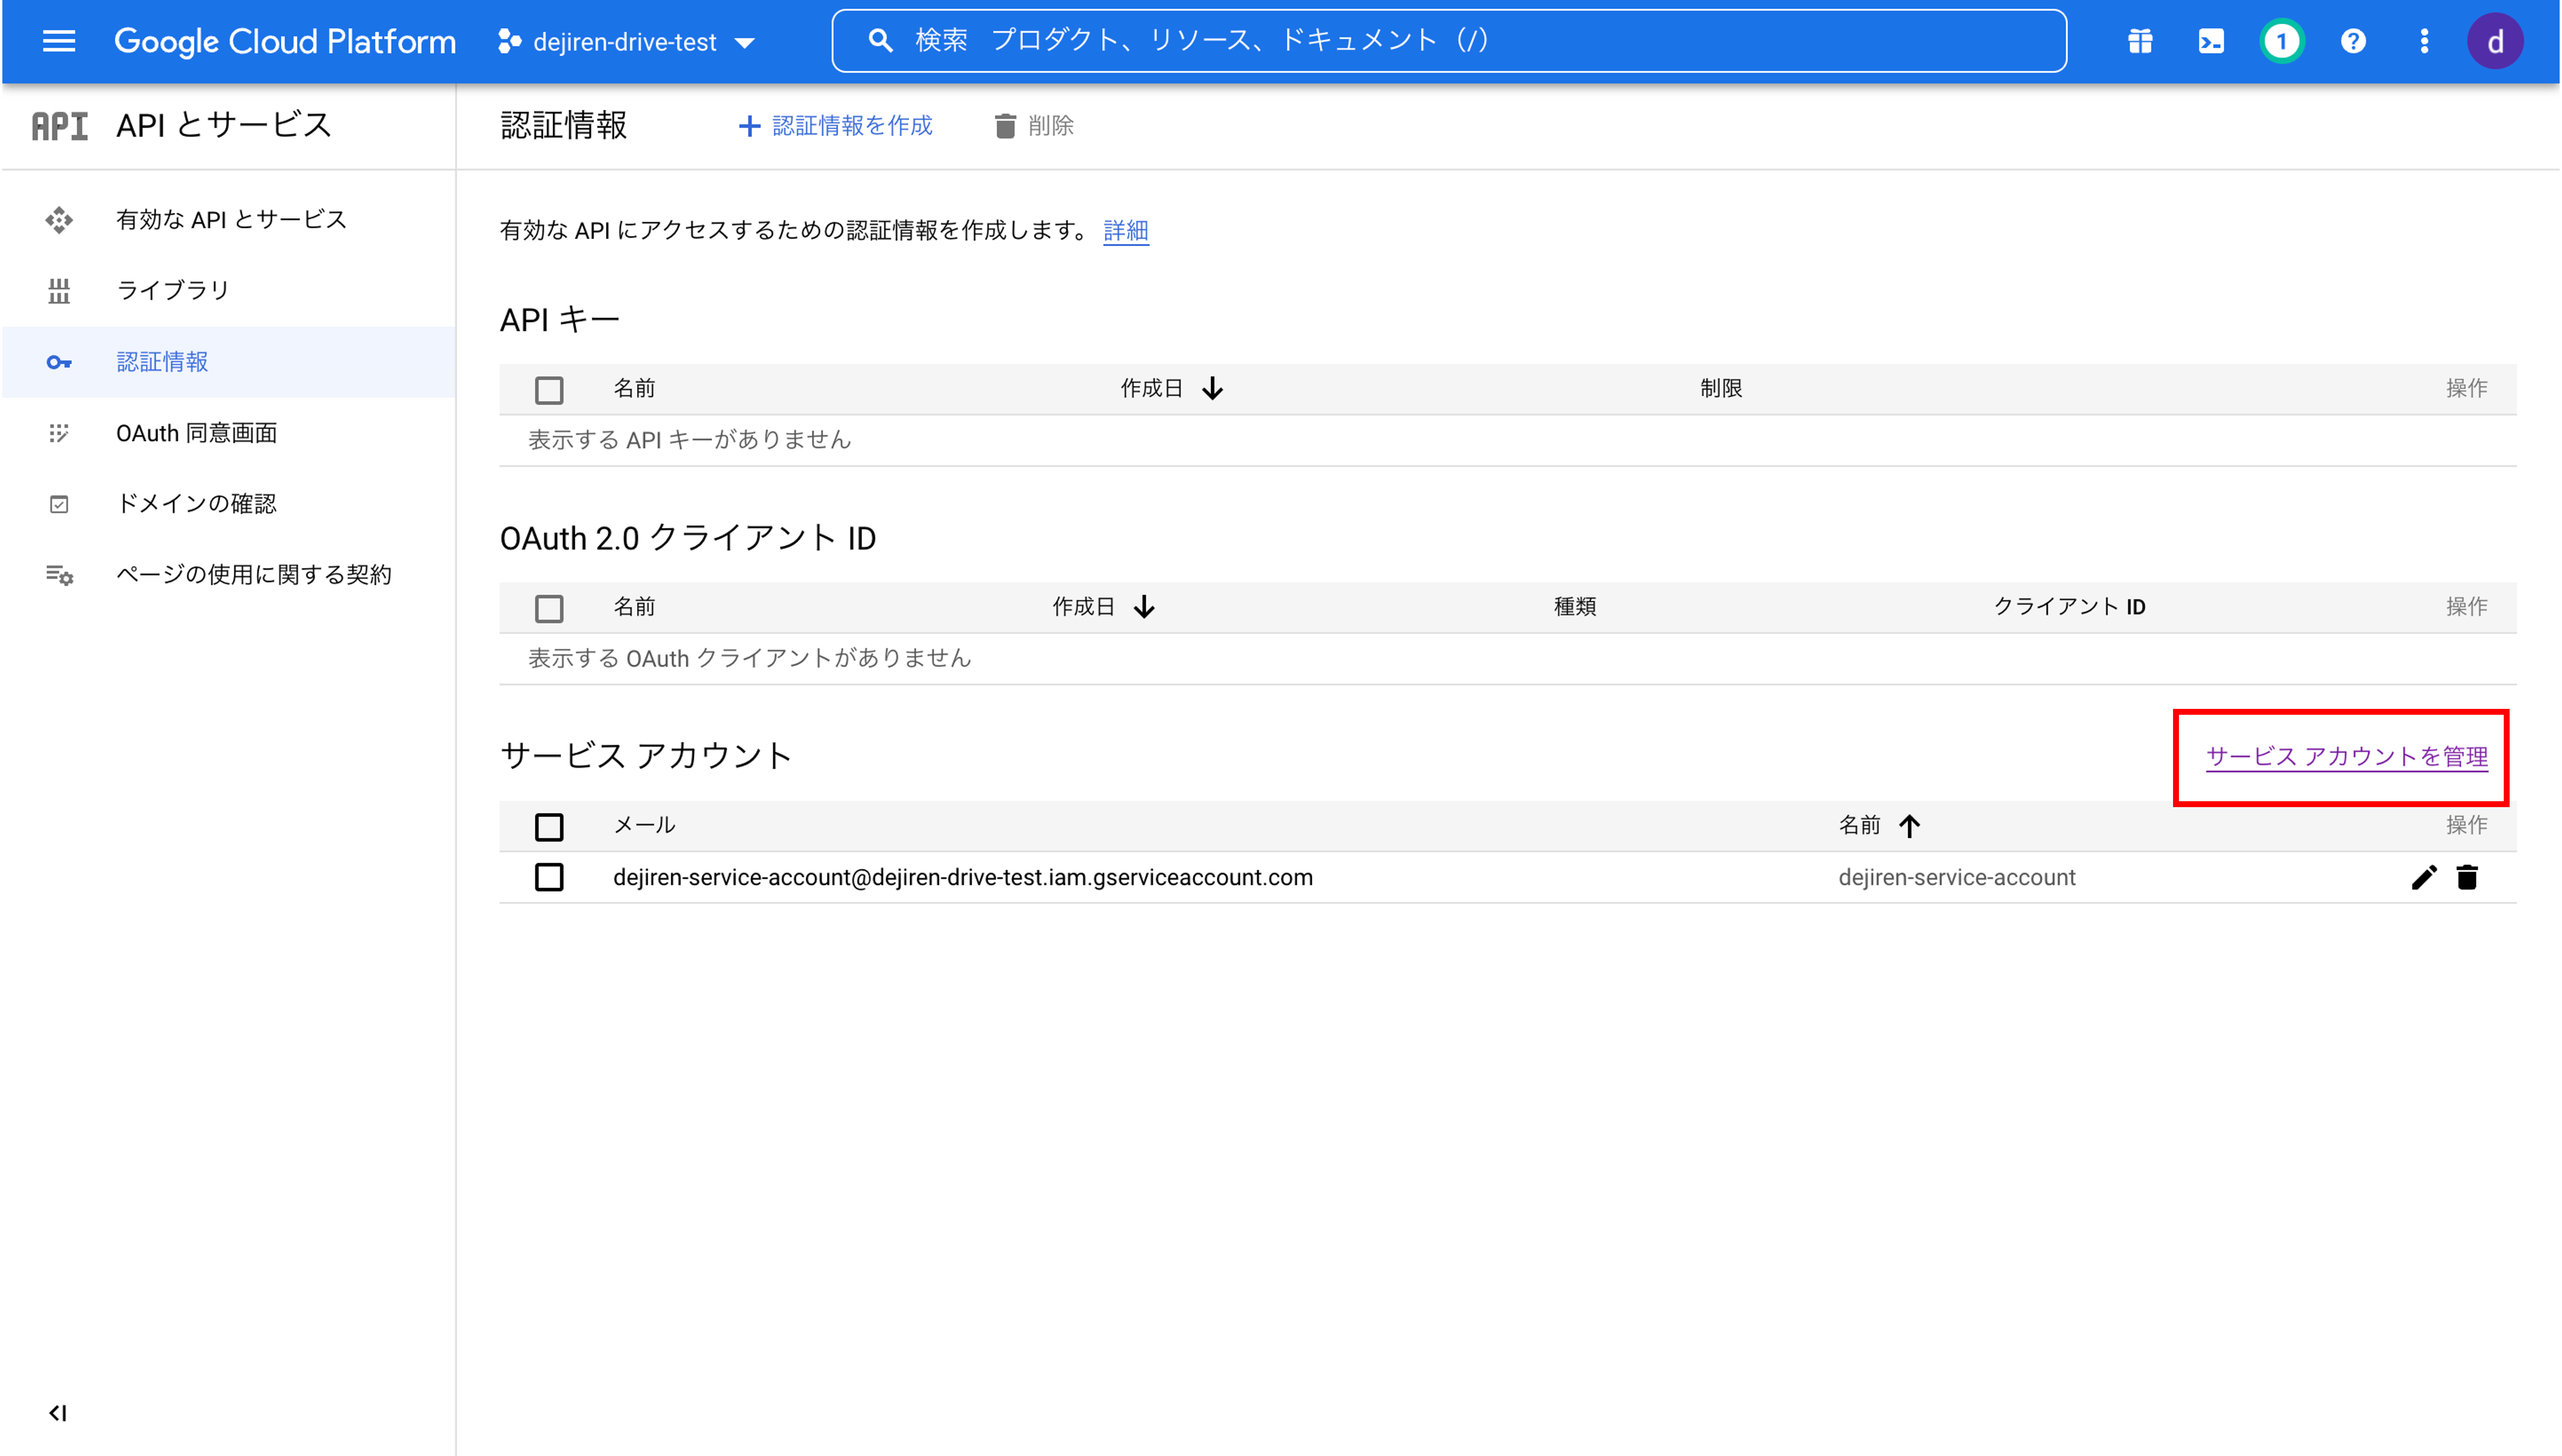Open the help question mark icon
2562x1456 pixels.
click(2353, 41)
